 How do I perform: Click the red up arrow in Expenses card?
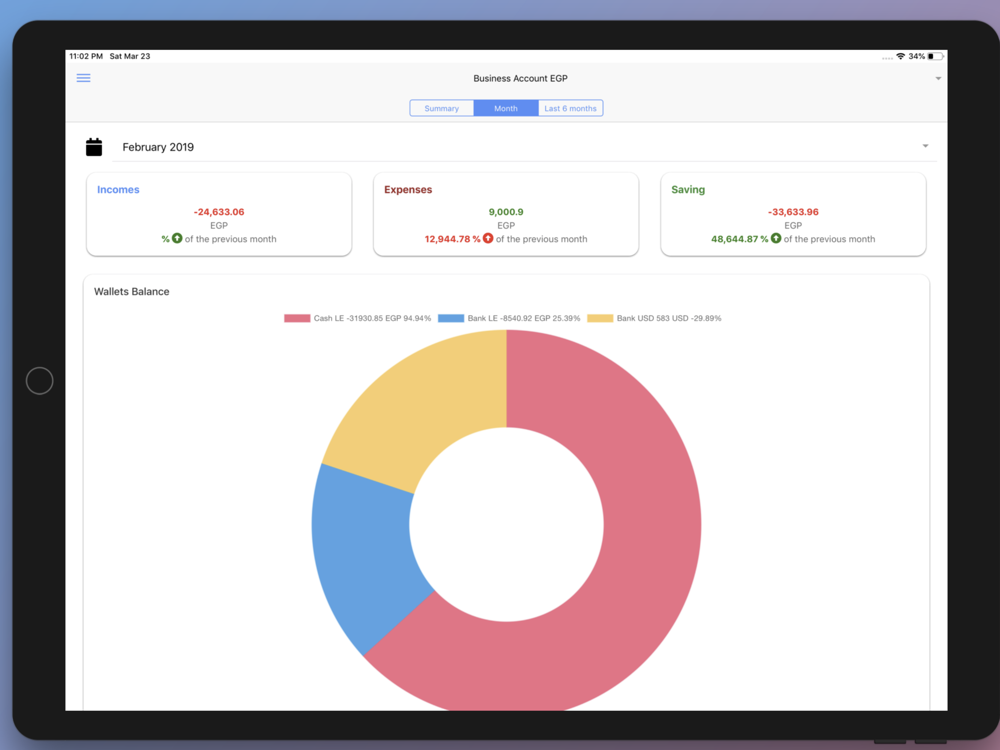point(488,239)
